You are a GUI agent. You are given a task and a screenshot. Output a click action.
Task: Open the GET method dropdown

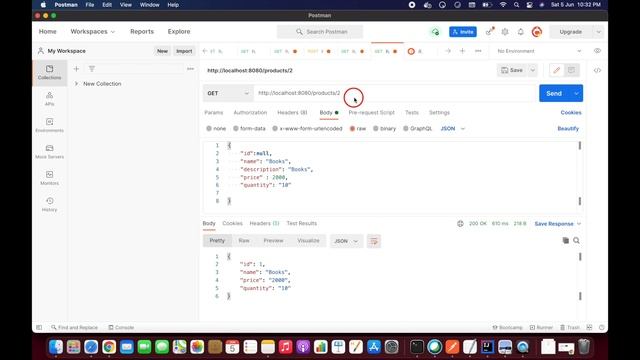(x=228, y=93)
